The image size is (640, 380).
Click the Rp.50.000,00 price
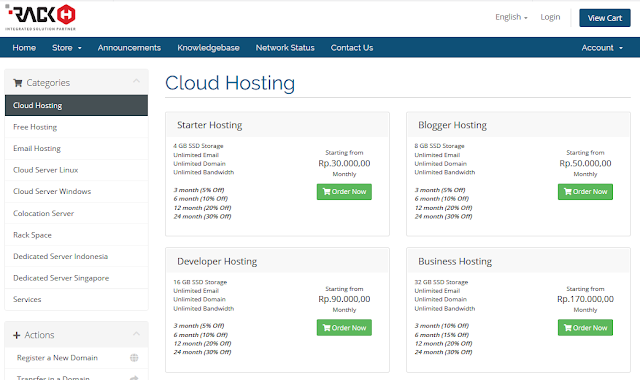pyautogui.click(x=585, y=163)
